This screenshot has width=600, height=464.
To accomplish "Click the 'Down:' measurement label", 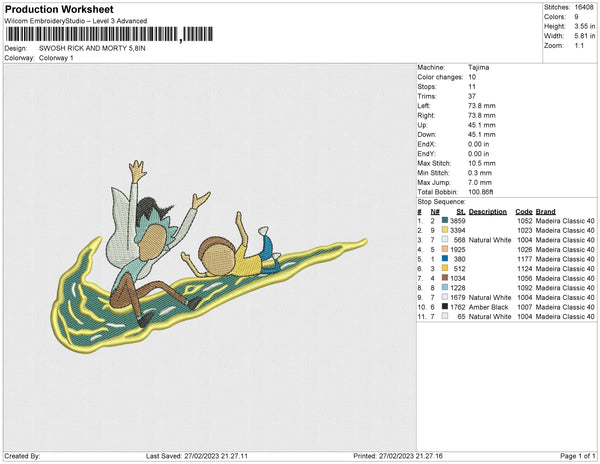I will tap(427, 134).
